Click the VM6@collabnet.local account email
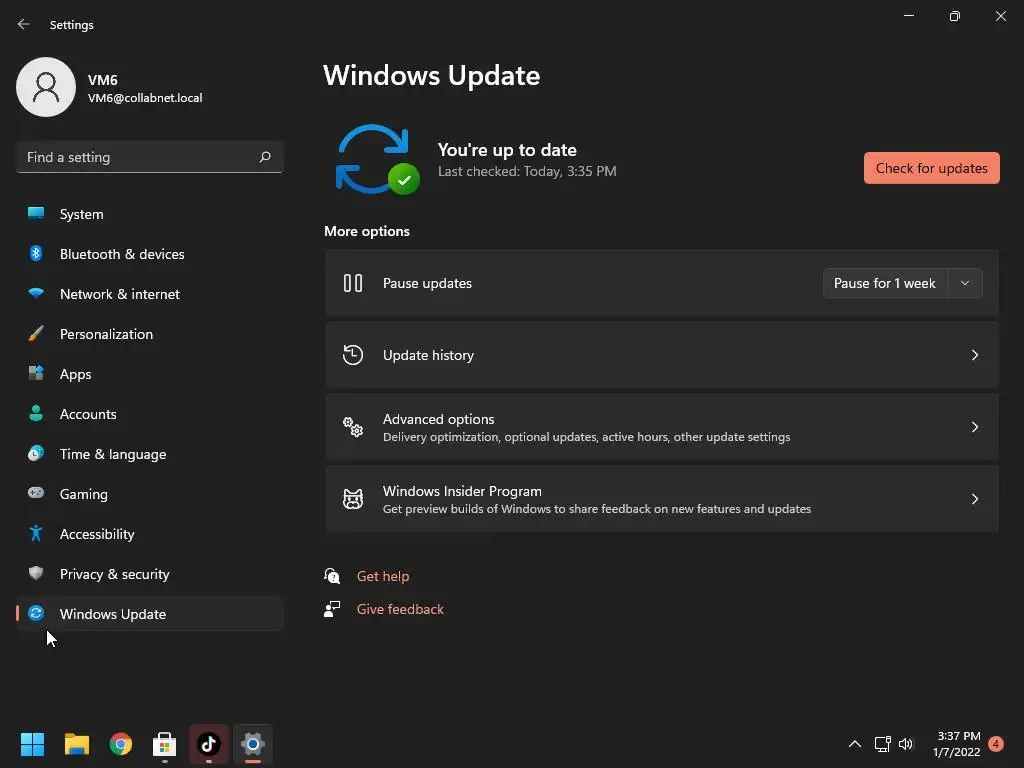 (145, 97)
